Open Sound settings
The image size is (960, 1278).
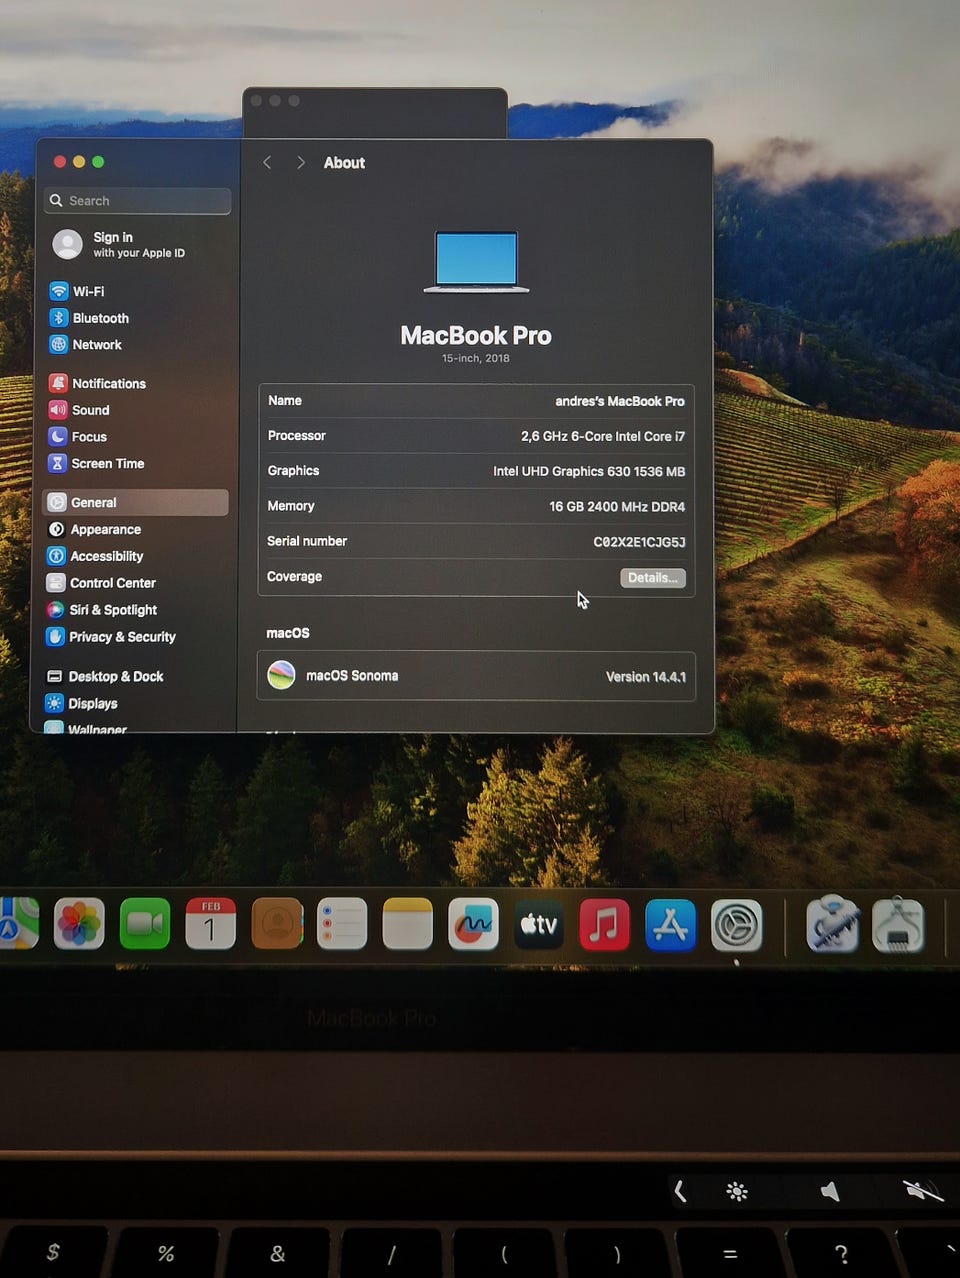[x=79, y=410]
